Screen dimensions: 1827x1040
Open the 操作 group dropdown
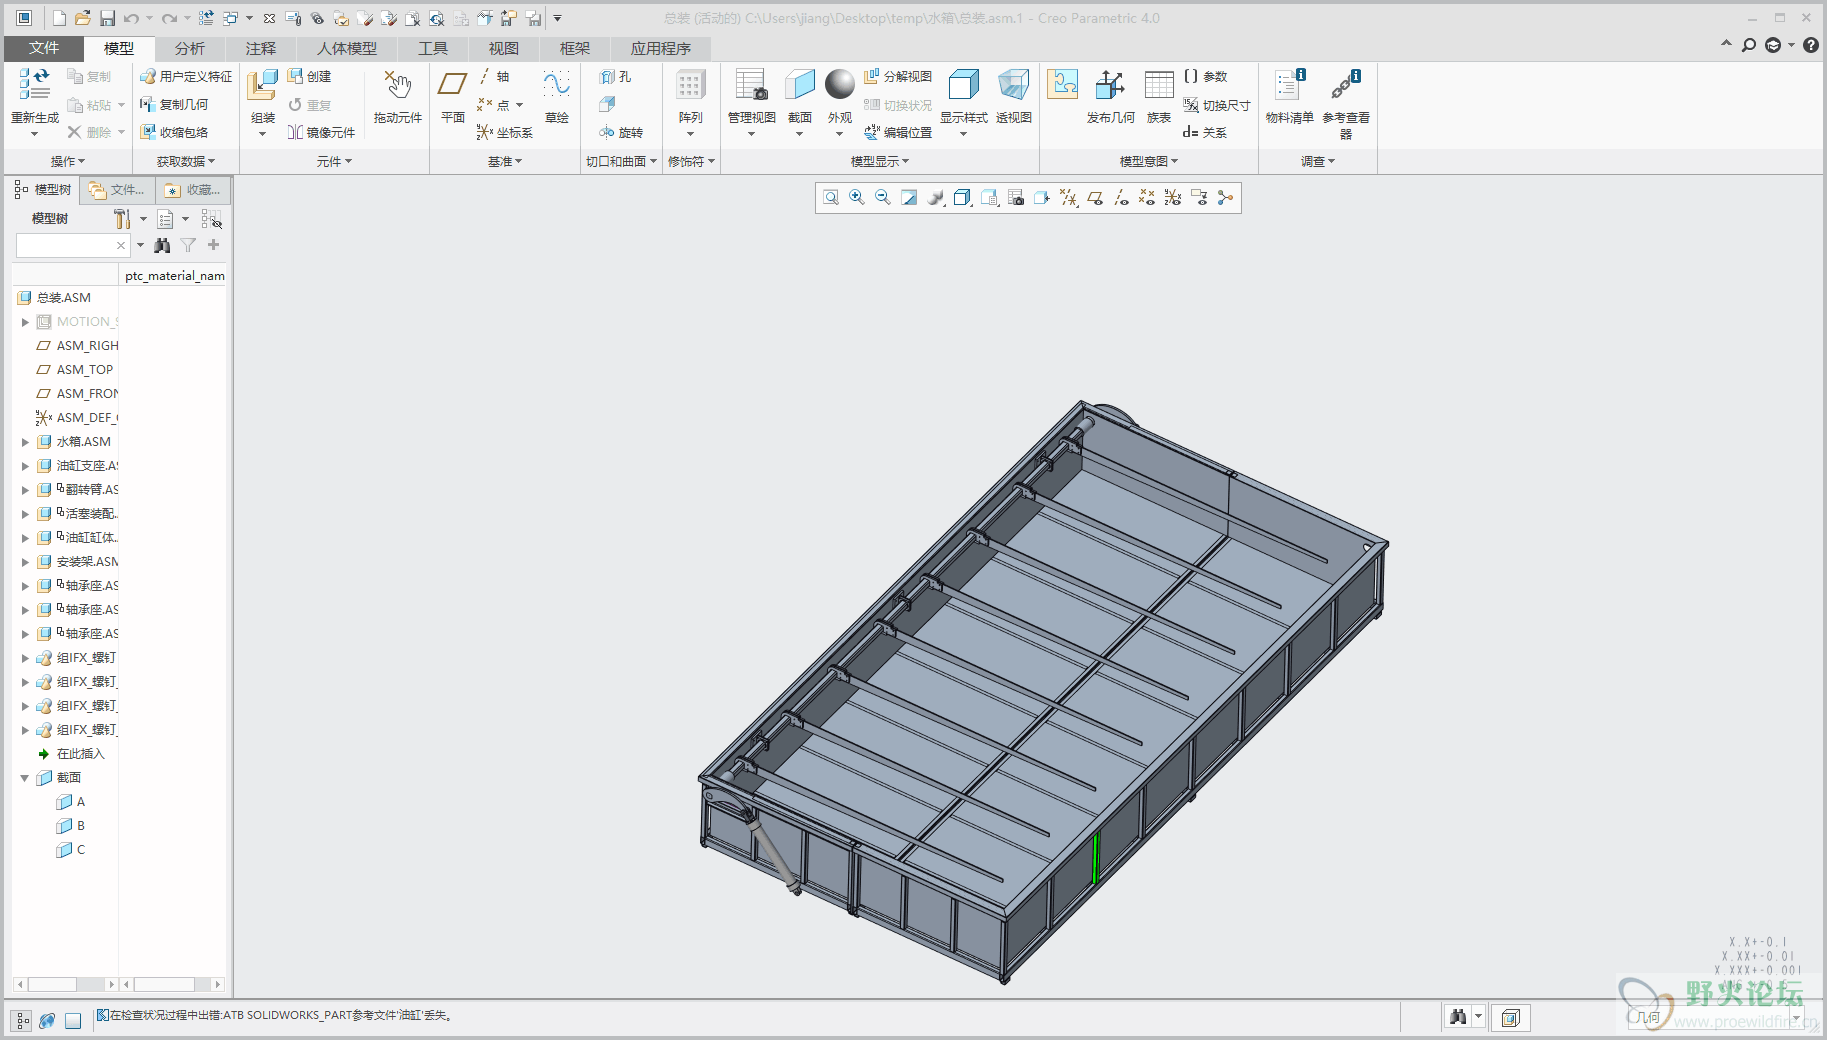(x=68, y=161)
